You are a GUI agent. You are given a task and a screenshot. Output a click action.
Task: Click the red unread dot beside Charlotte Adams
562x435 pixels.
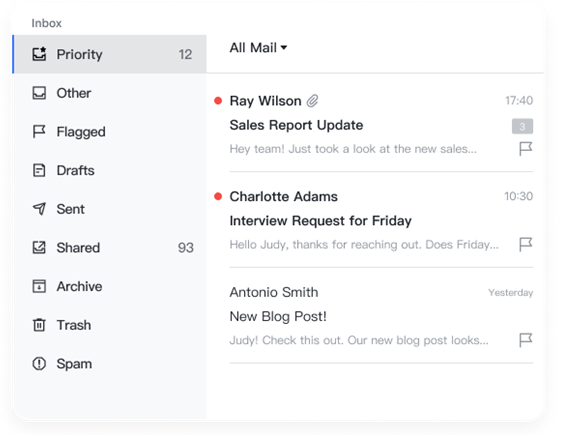pos(218,196)
